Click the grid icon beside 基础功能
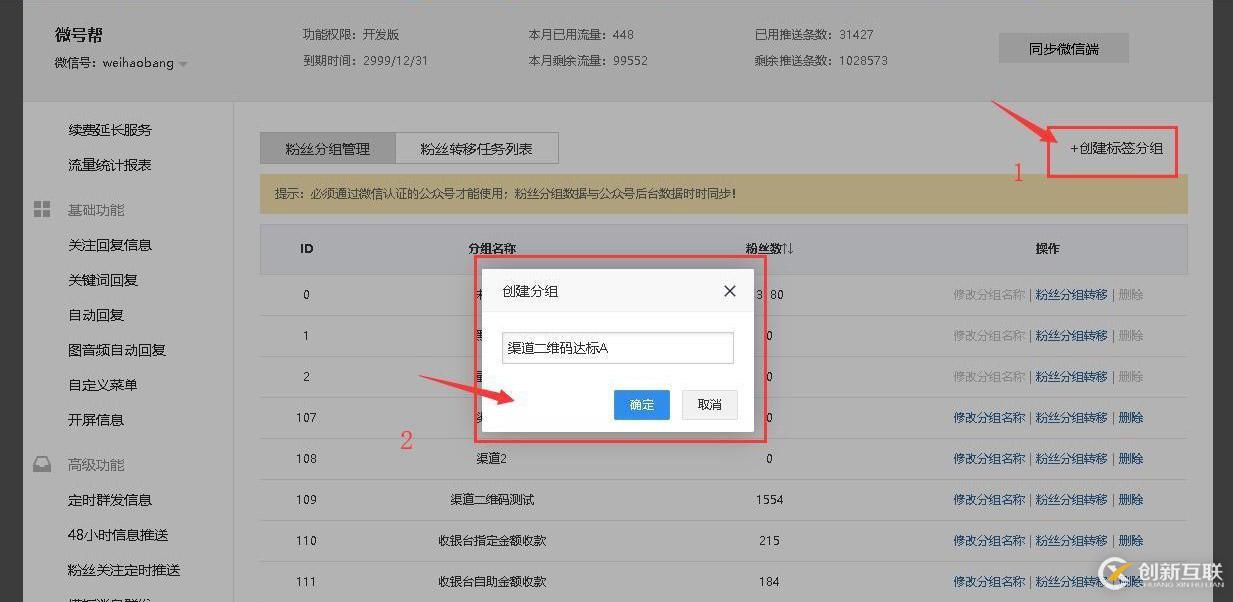The image size is (1233, 602). pos(42,209)
